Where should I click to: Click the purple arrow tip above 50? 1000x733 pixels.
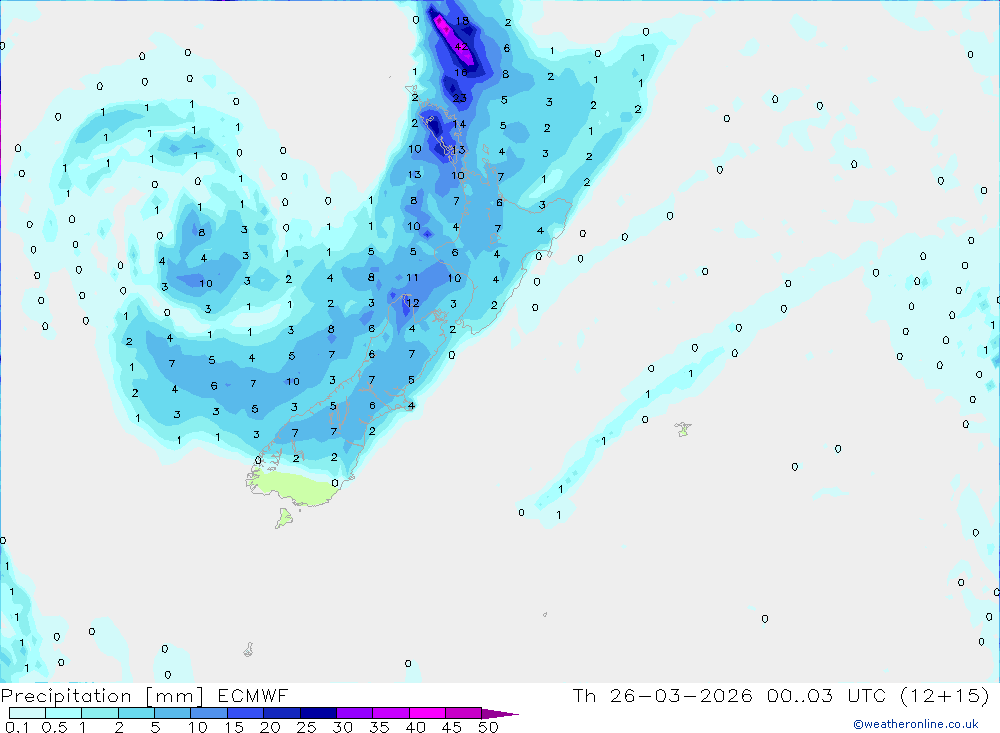[500, 713]
